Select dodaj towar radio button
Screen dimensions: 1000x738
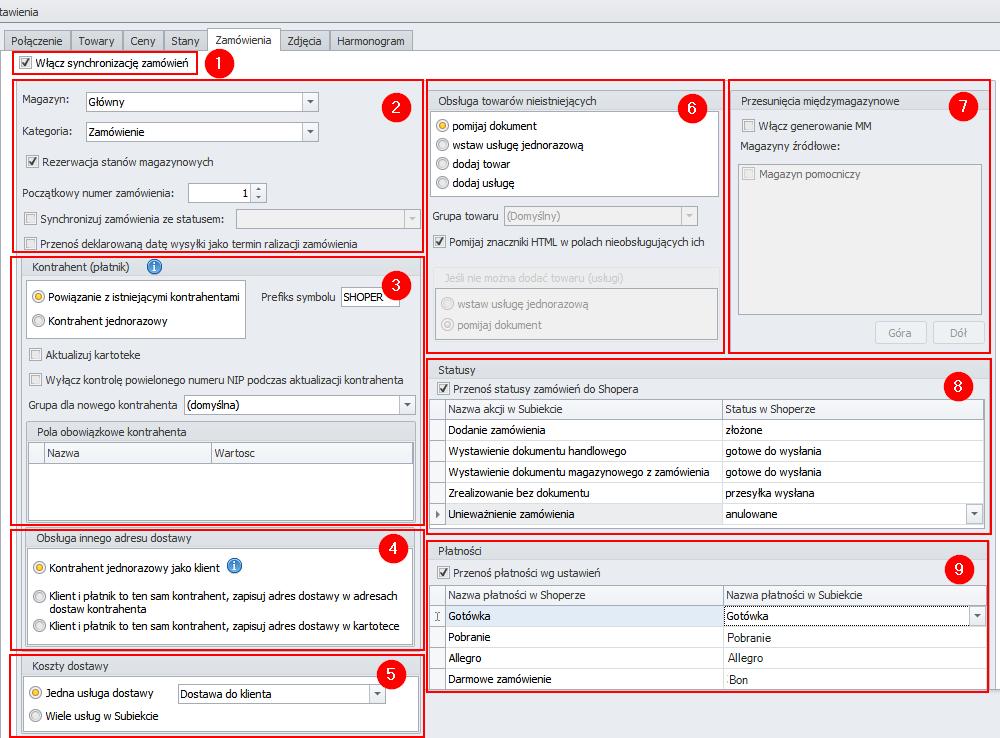(x=442, y=164)
